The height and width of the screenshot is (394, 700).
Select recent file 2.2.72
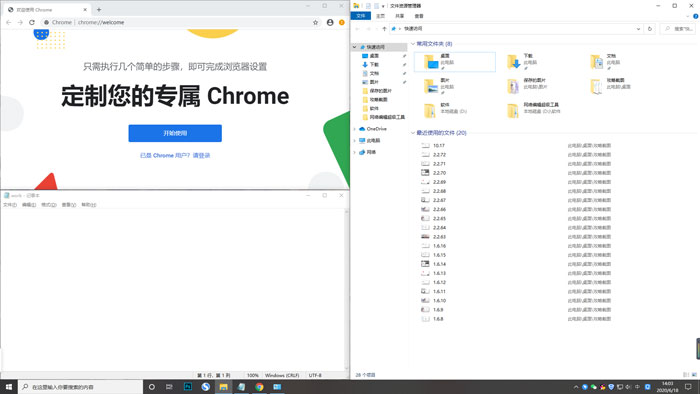439,155
